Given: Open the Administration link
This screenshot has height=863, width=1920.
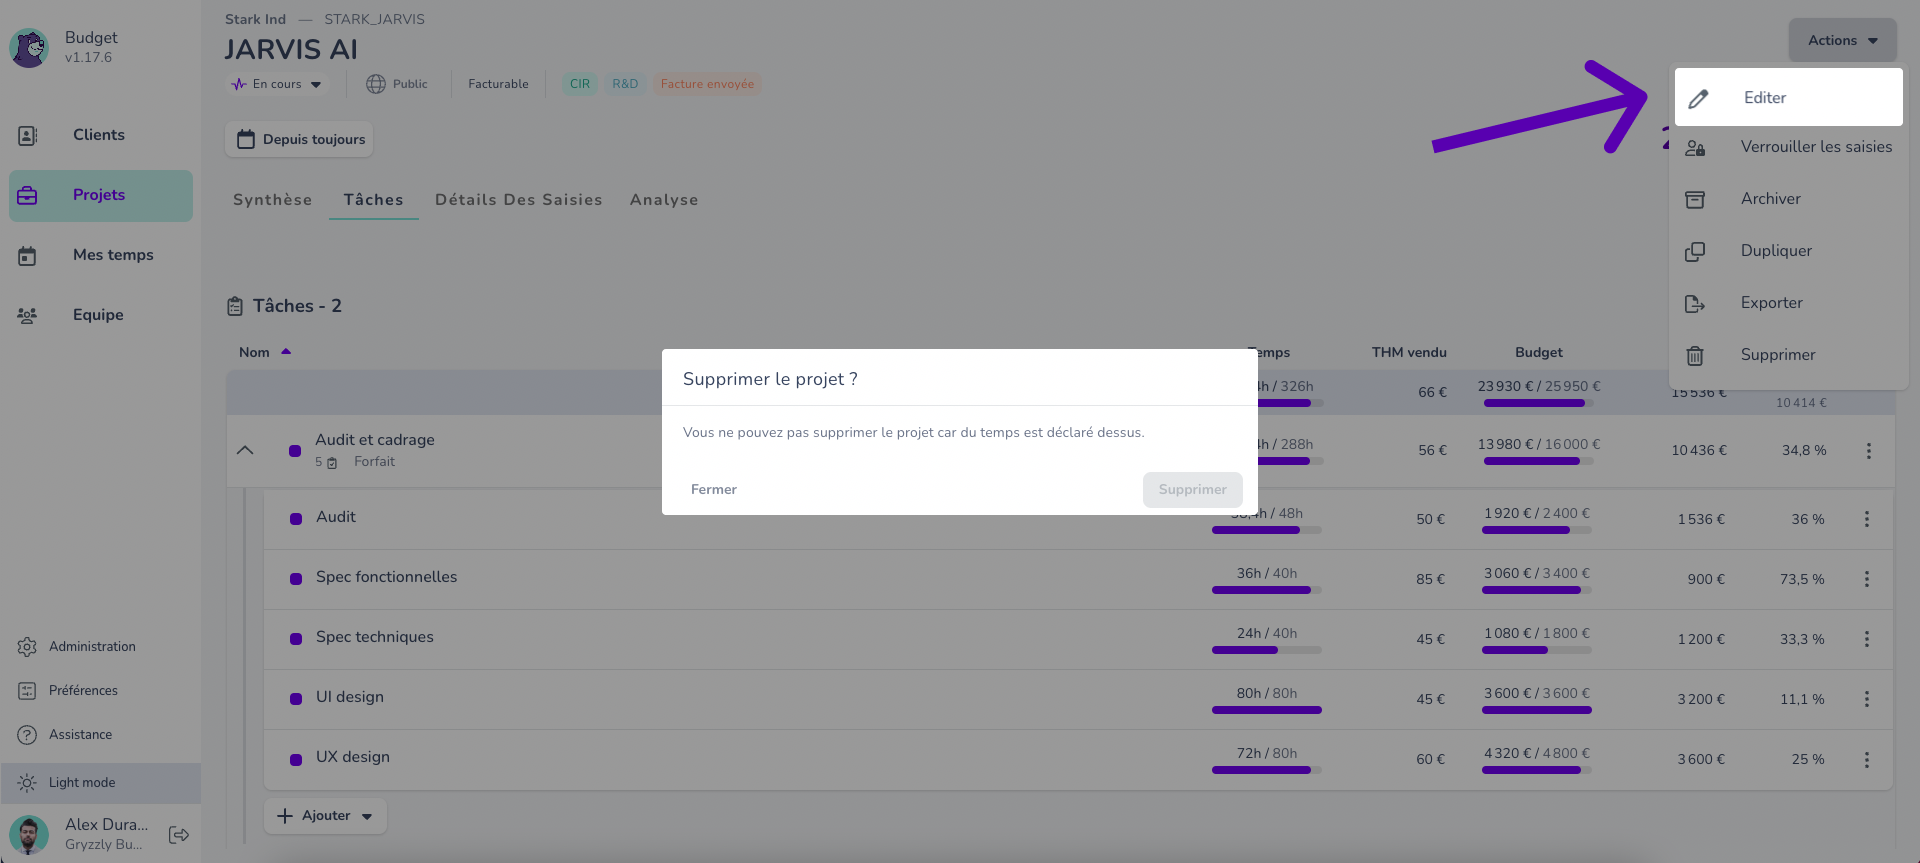Looking at the screenshot, I should [92, 647].
